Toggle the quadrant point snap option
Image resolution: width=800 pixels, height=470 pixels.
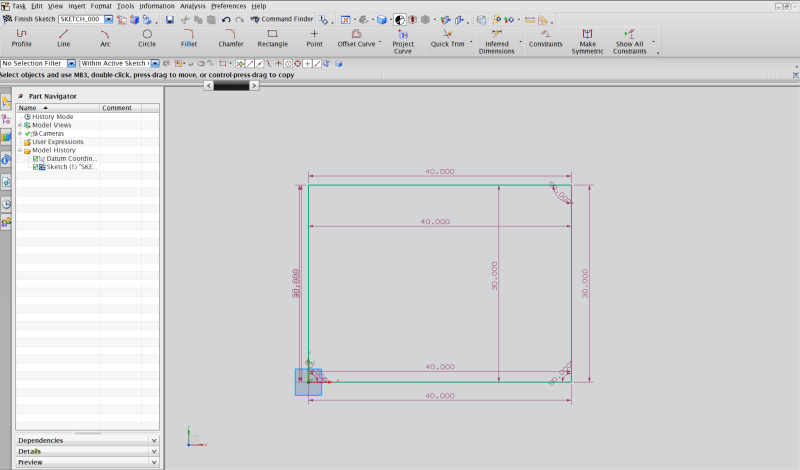(x=298, y=63)
